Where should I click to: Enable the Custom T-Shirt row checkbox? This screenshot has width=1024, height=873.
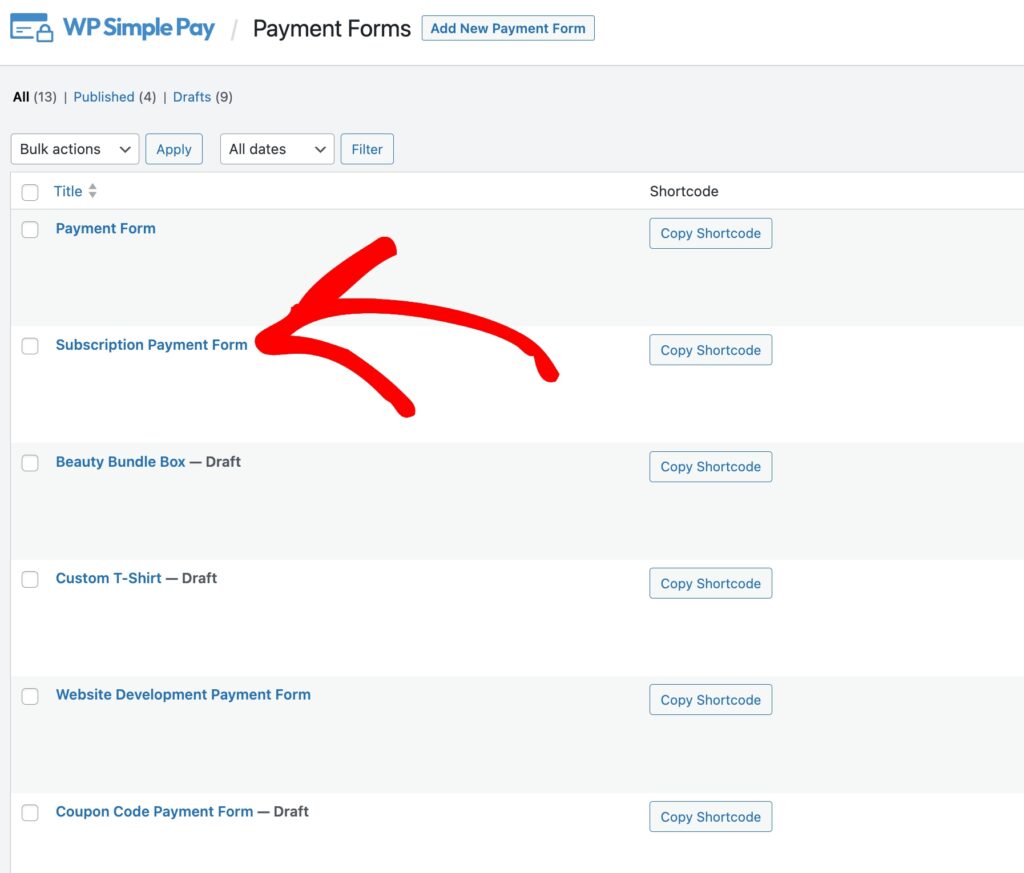[x=30, y=580]
